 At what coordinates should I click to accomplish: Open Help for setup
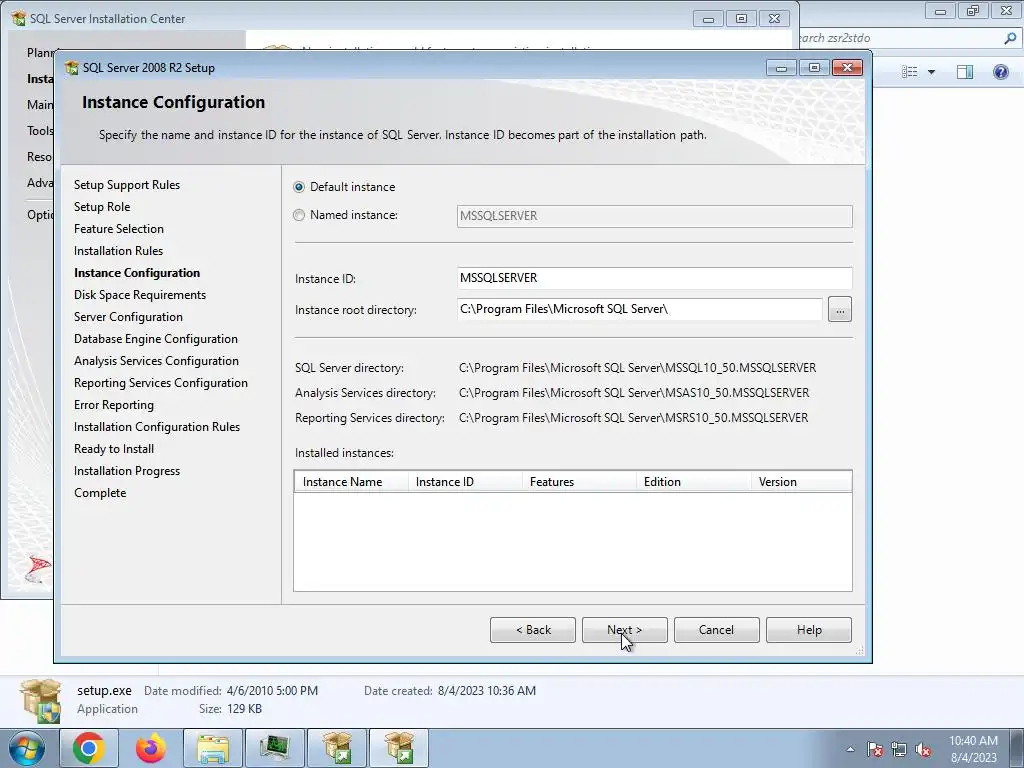(808, 630)
